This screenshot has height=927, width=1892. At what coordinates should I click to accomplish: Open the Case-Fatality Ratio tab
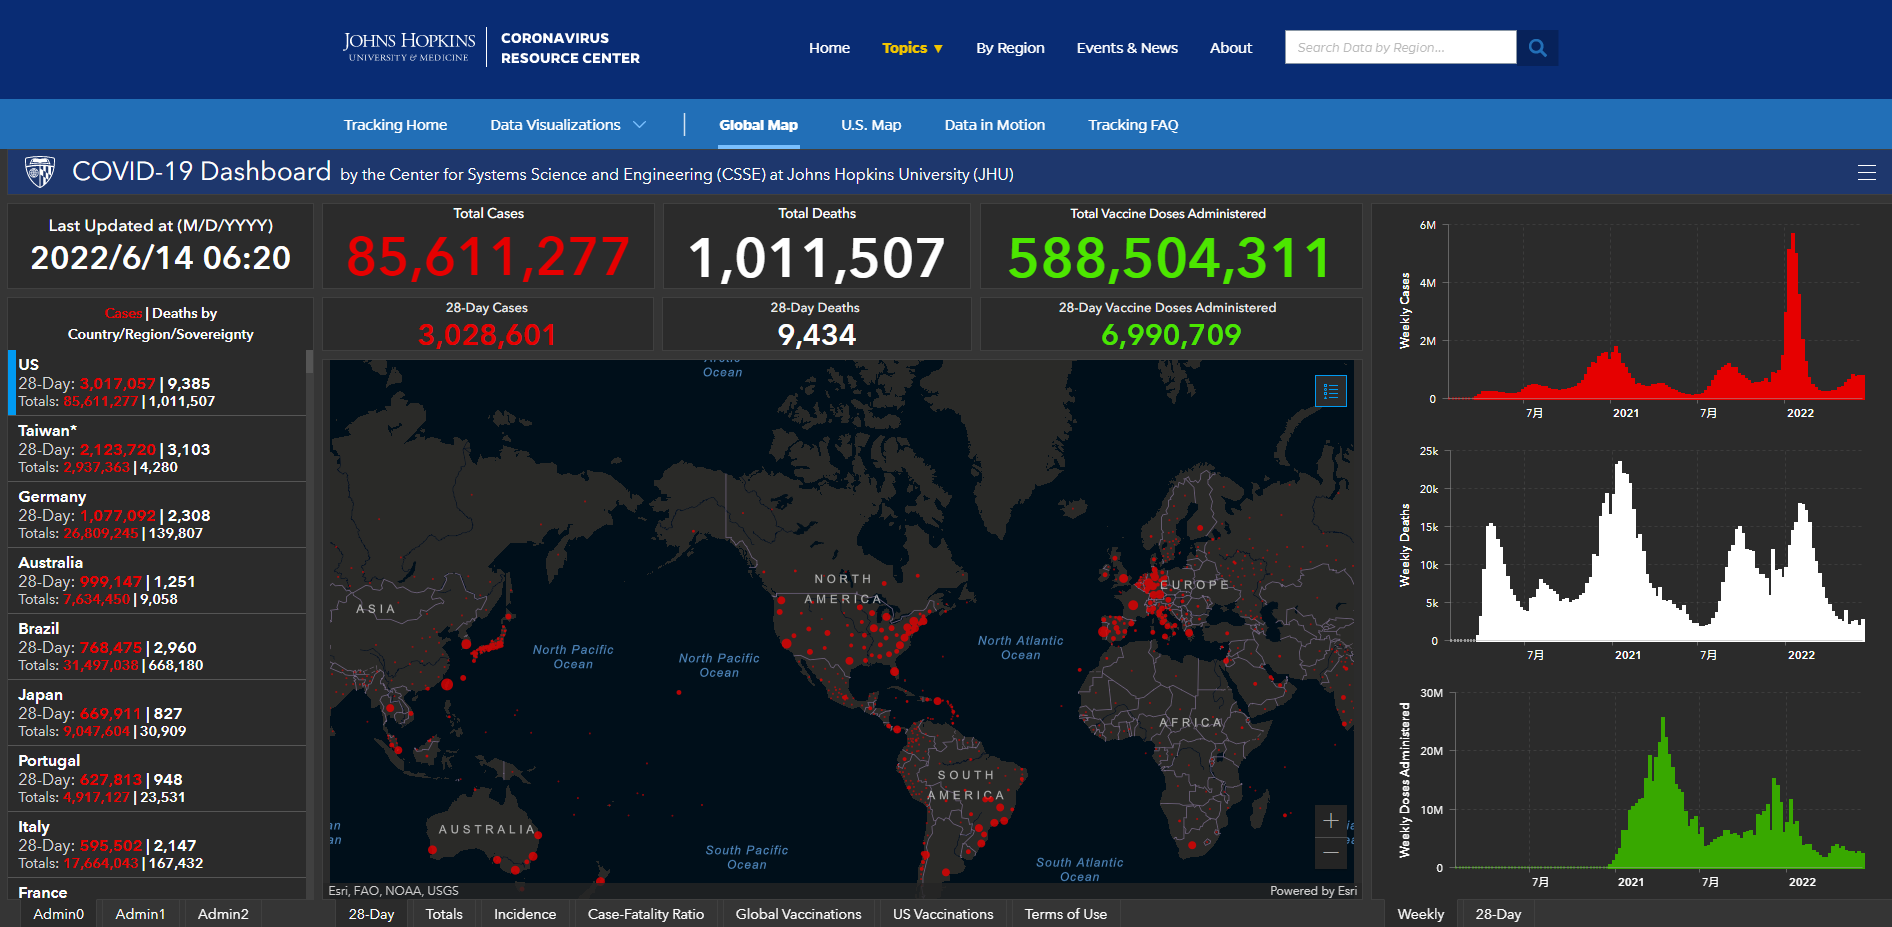click(645, 914)
